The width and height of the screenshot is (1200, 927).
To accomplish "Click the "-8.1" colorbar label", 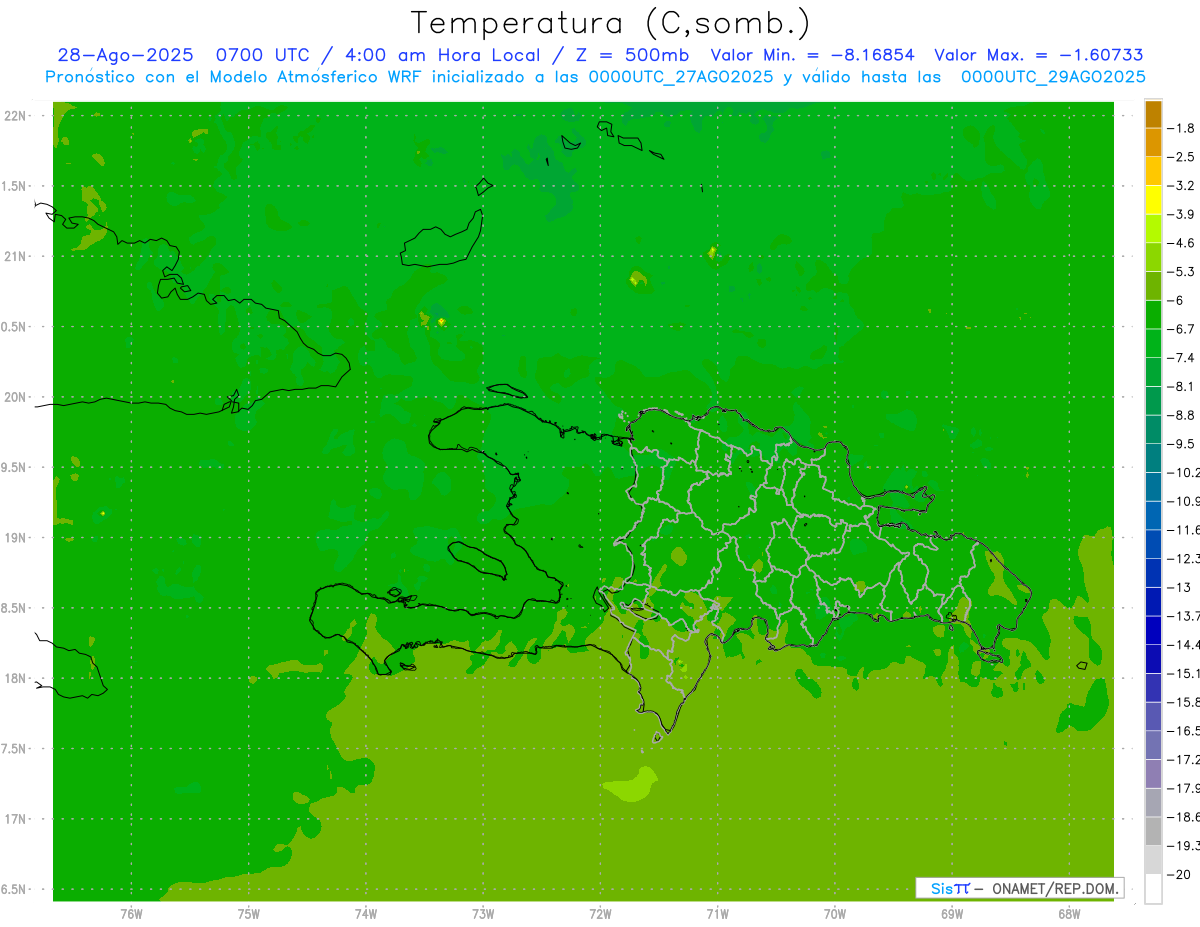I will (x=1182, y=386).
